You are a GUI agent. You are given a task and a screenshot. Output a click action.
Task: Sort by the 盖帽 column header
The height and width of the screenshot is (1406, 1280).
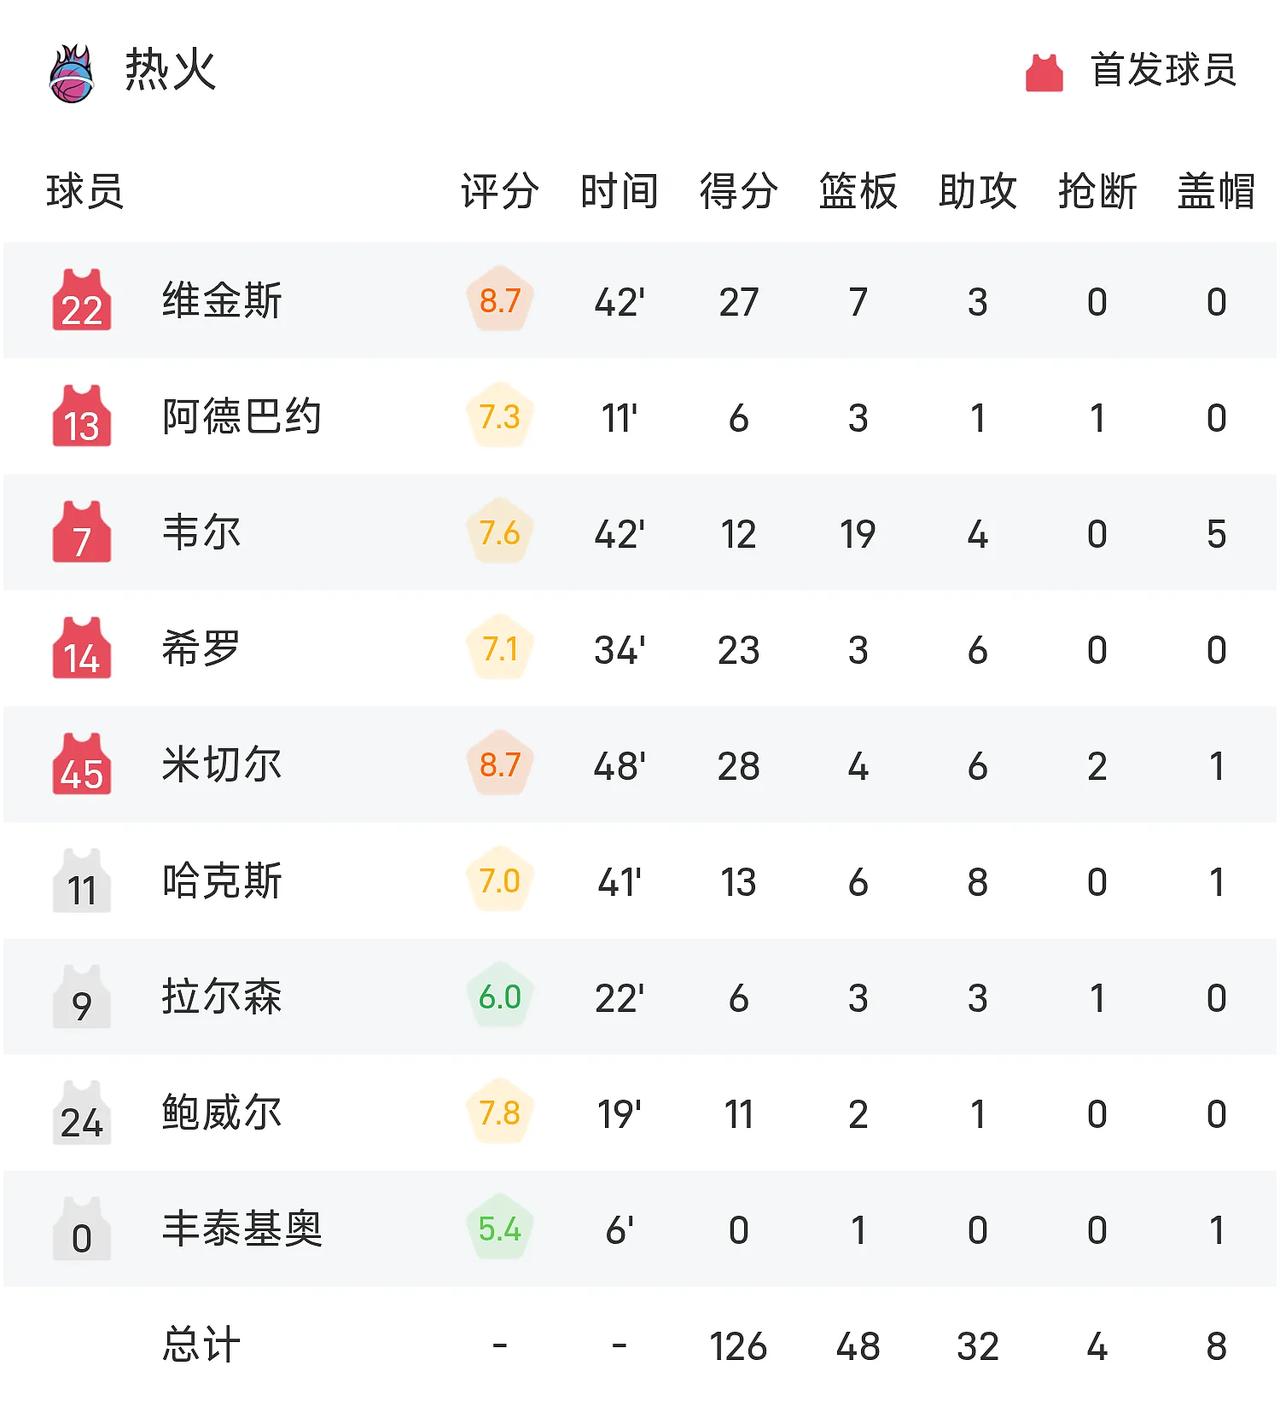point(1216,190)
